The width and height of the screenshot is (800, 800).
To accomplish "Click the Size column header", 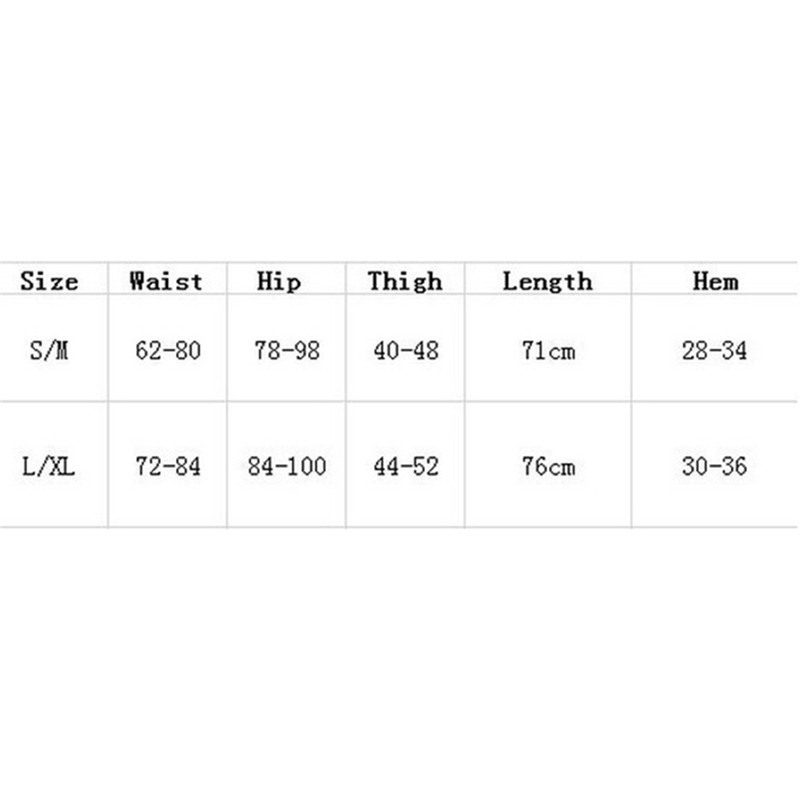I will pos(49,281).
